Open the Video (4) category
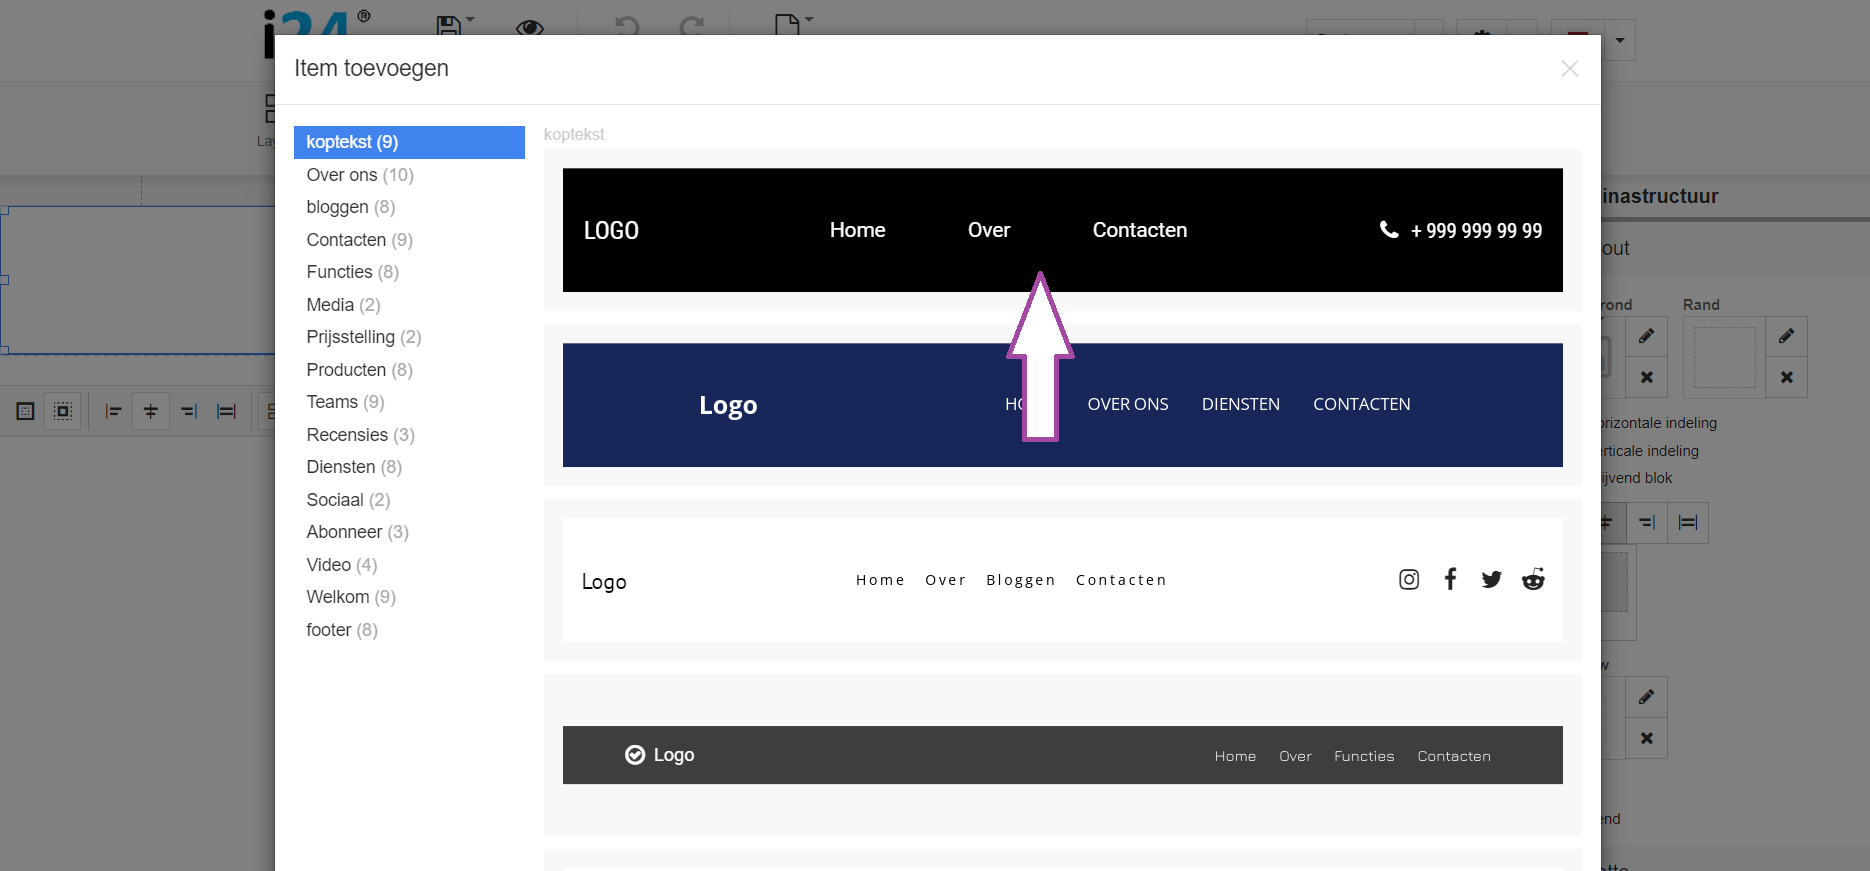This screenshot has width=1870, height=871. [342, 565]
